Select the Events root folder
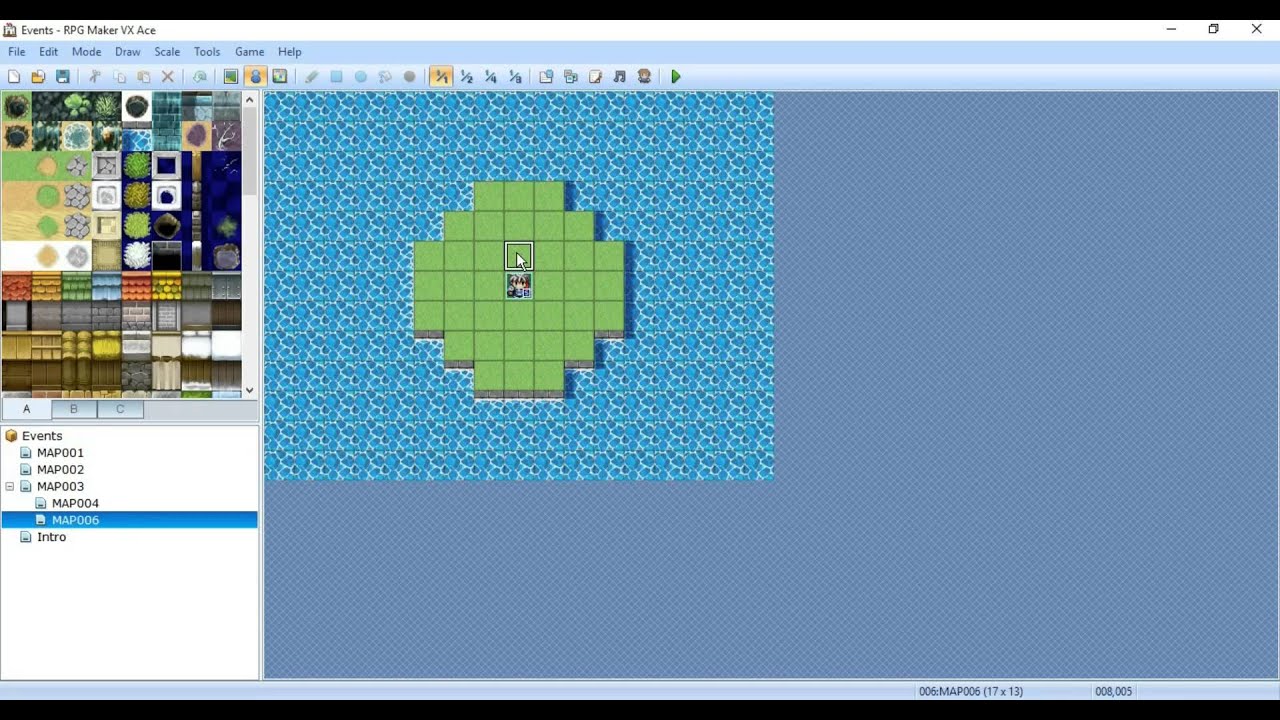 point(42,436)
